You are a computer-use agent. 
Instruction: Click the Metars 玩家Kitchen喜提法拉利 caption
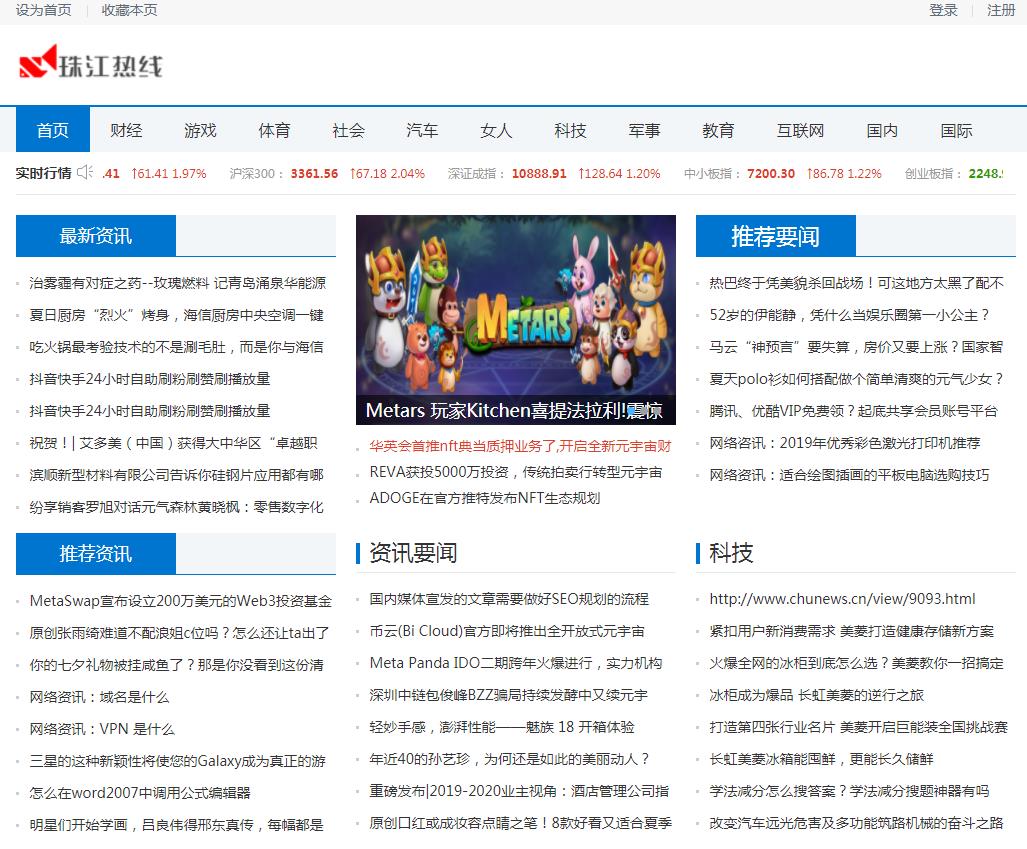514,410
